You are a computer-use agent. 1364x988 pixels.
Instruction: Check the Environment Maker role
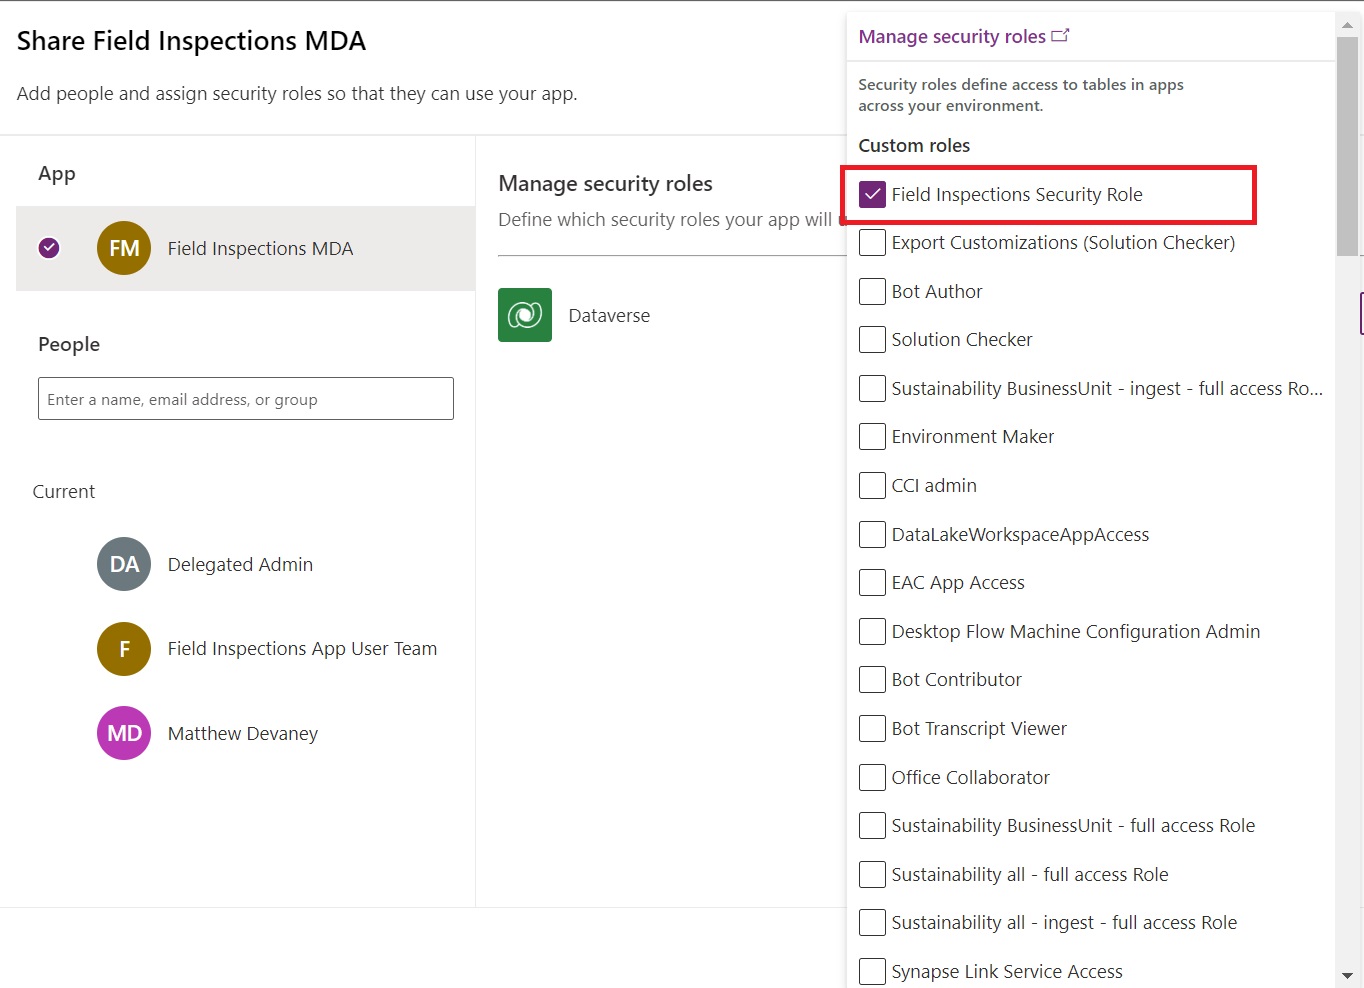click(872, 436)
